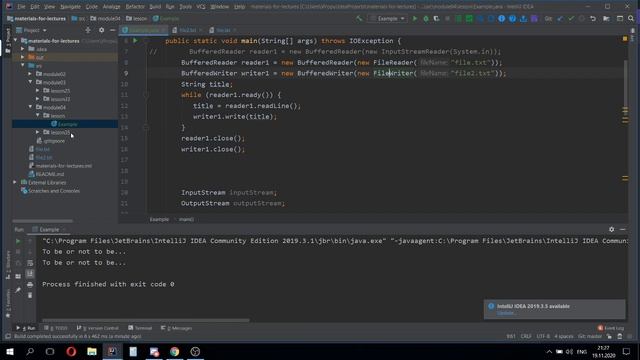Screen dimensions: 640x360
Task: Toggle the Structure tool window side button
Action: coord(8,264)
